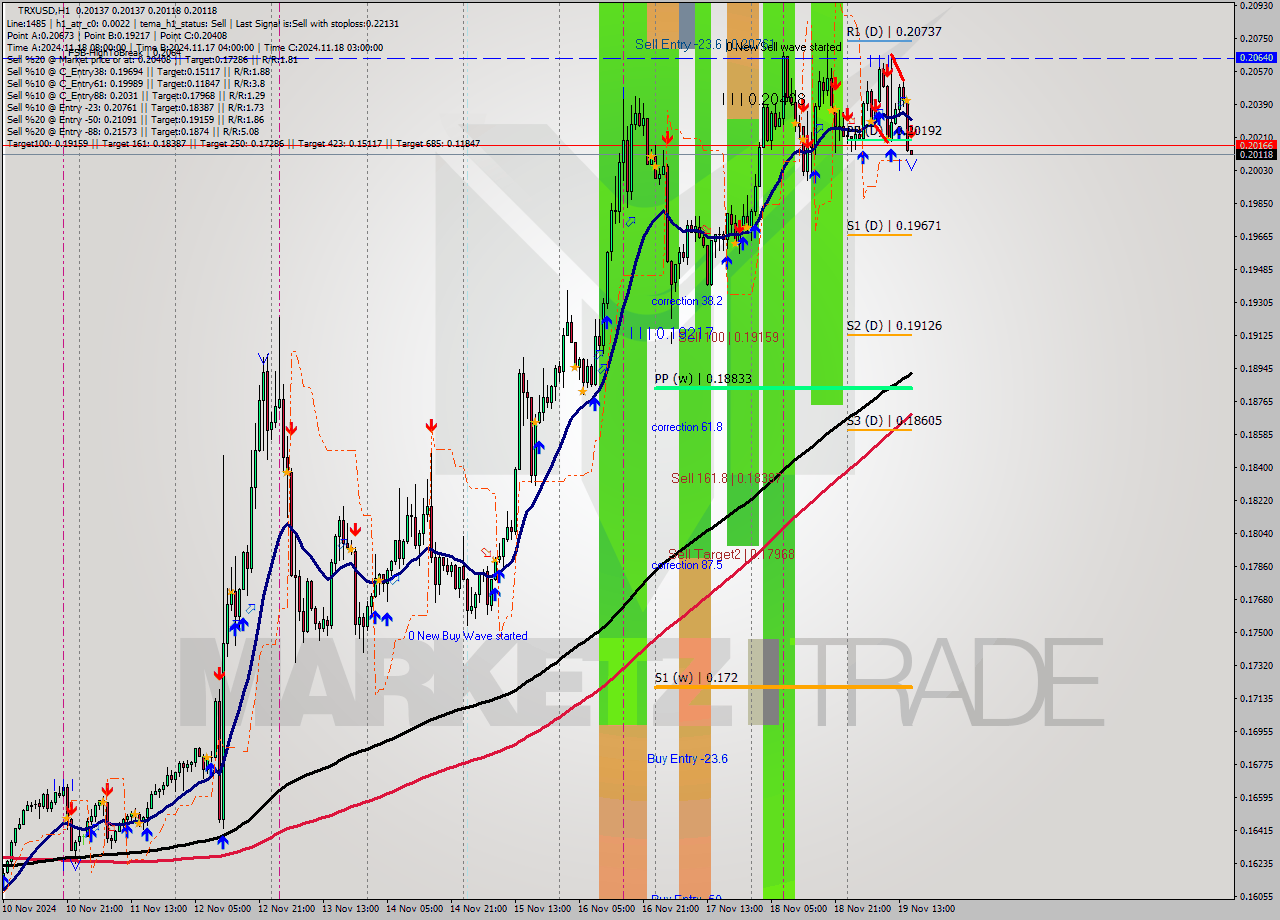
Task: Click the '18 Nov 05:00' time axis label
Action: 799,909
